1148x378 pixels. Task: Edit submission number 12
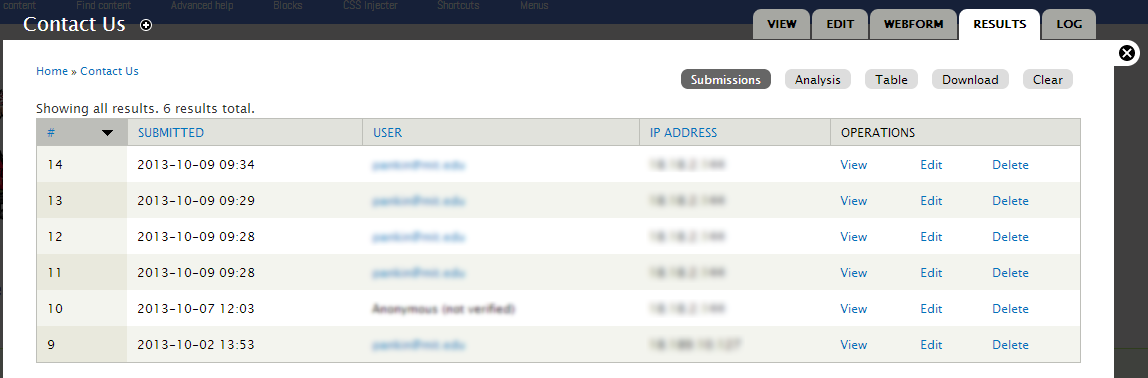pos(931,237)
